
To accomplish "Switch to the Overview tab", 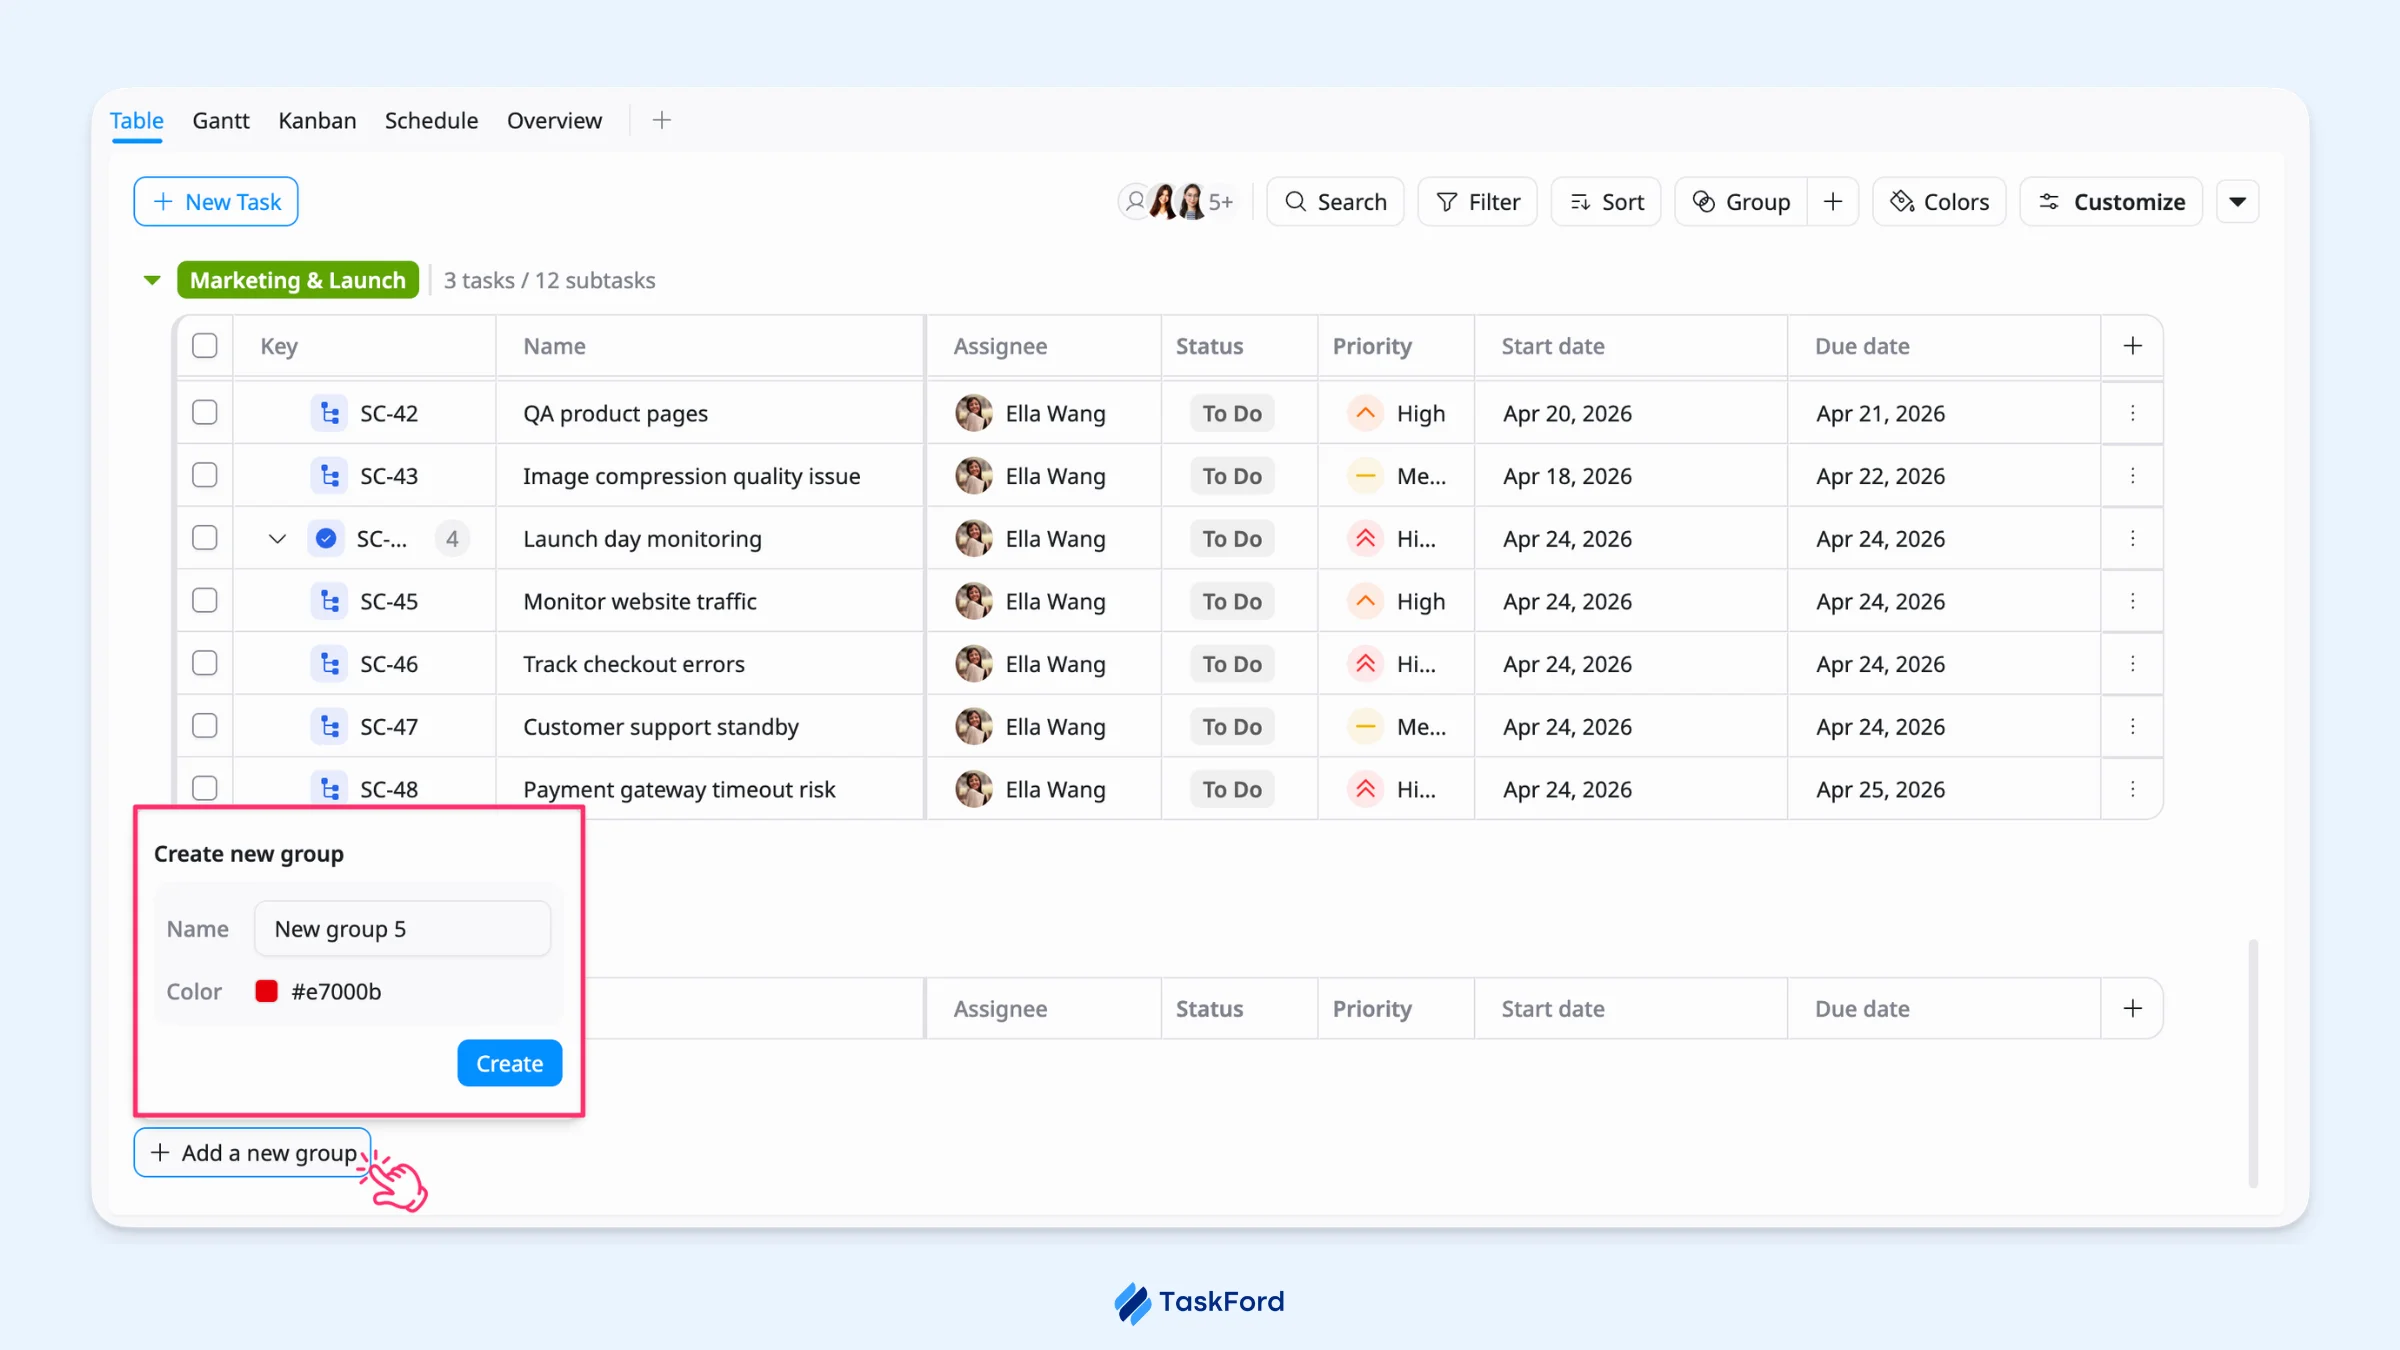I will pyautogui.click(x=554, y=120).
